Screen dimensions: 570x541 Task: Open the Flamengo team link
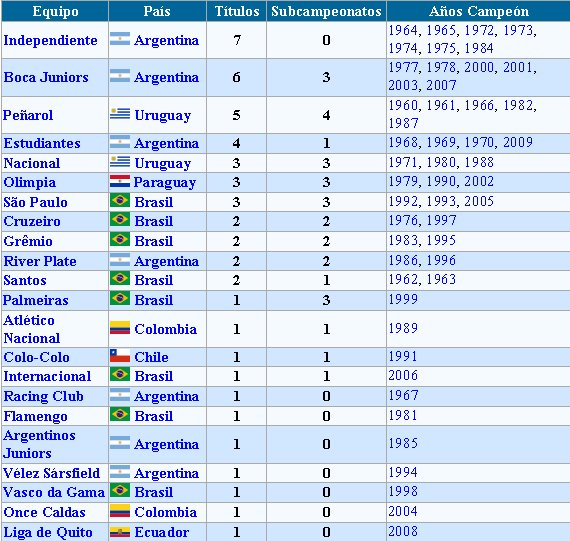35,416
